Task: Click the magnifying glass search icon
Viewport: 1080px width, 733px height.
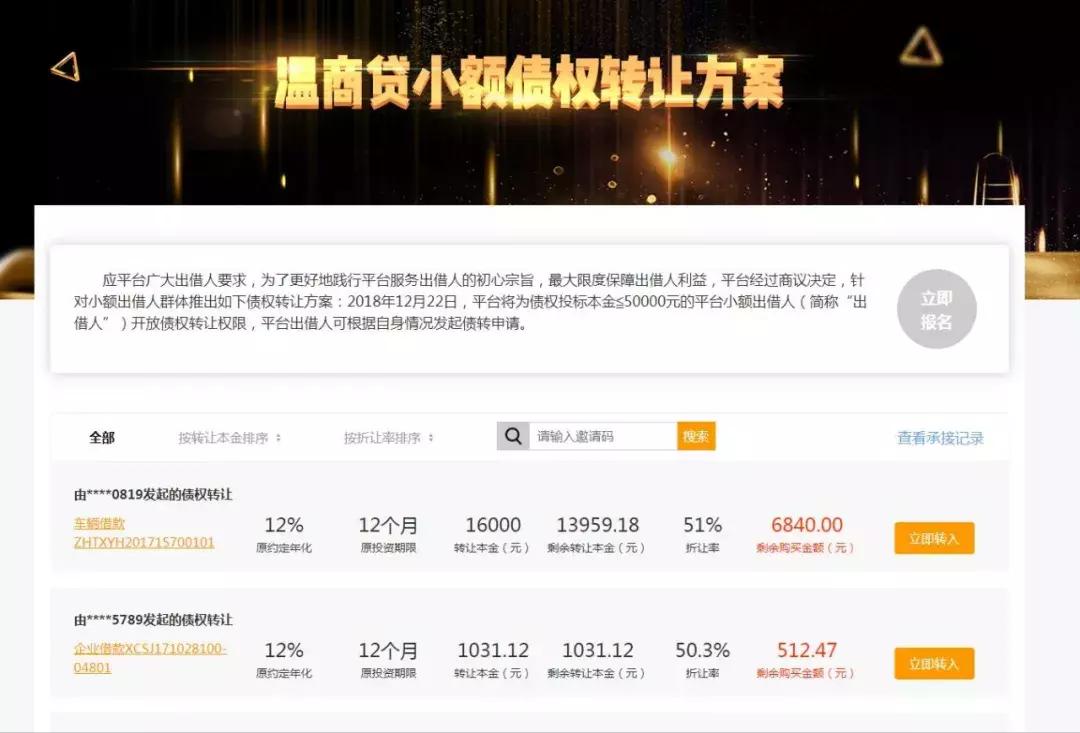Action: click(513, 435)
